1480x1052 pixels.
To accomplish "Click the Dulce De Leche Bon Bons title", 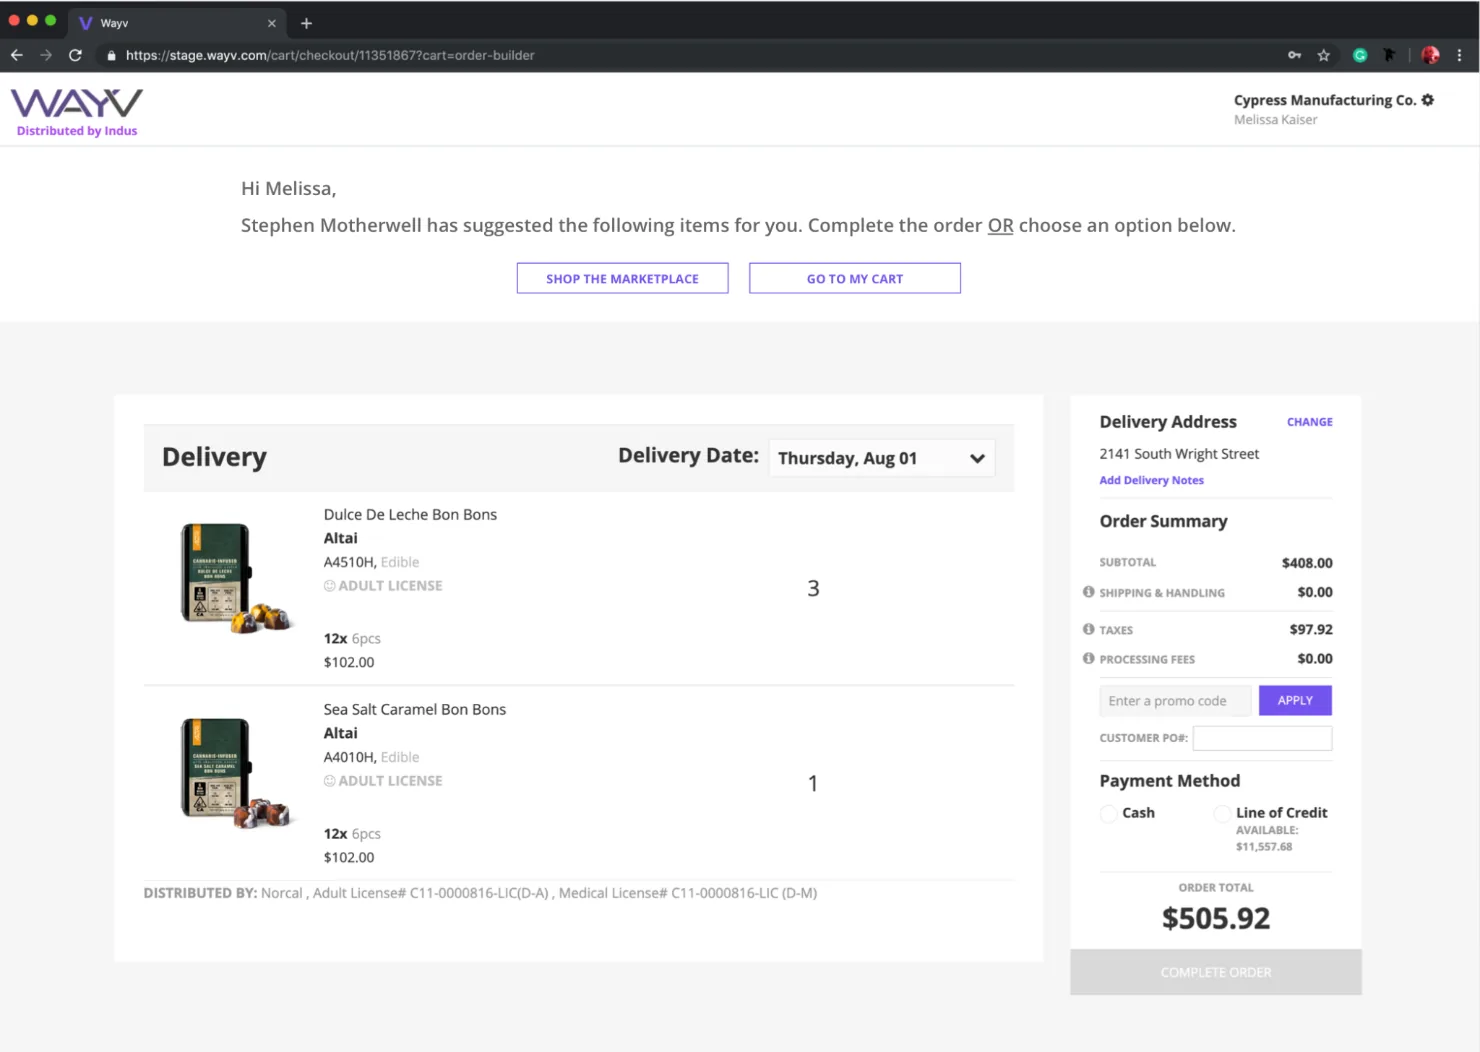I will click(410, 514).
